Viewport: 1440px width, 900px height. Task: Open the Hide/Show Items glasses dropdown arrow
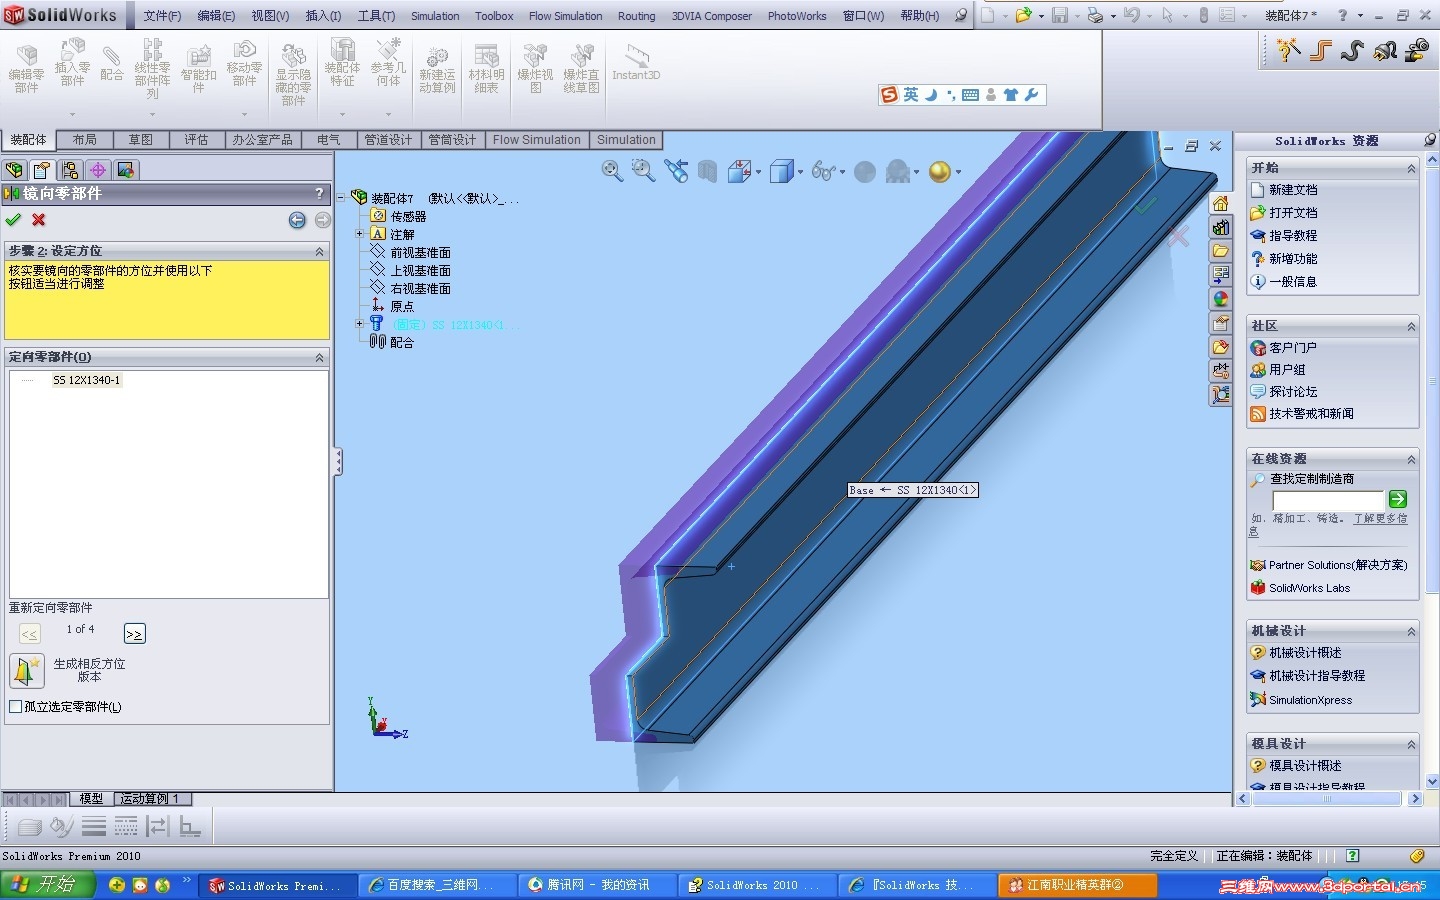click(x=843, y=173)
